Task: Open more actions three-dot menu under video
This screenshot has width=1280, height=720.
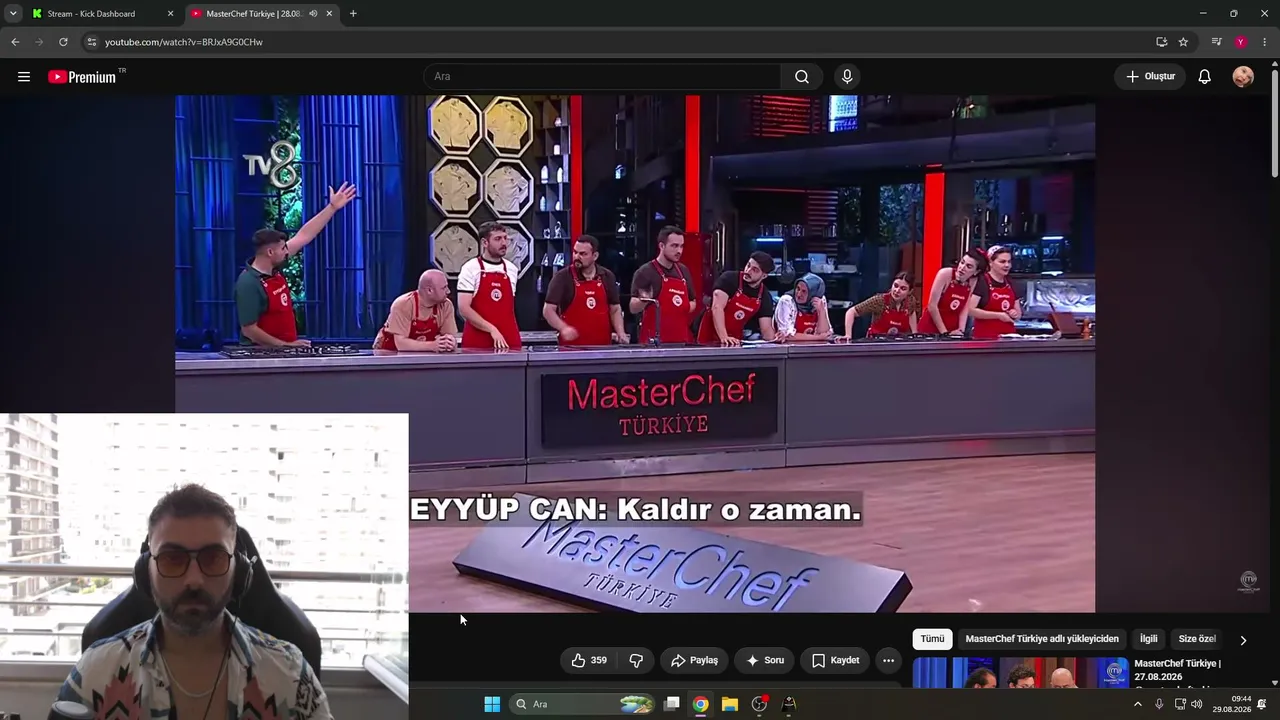Action: [888, 660]
